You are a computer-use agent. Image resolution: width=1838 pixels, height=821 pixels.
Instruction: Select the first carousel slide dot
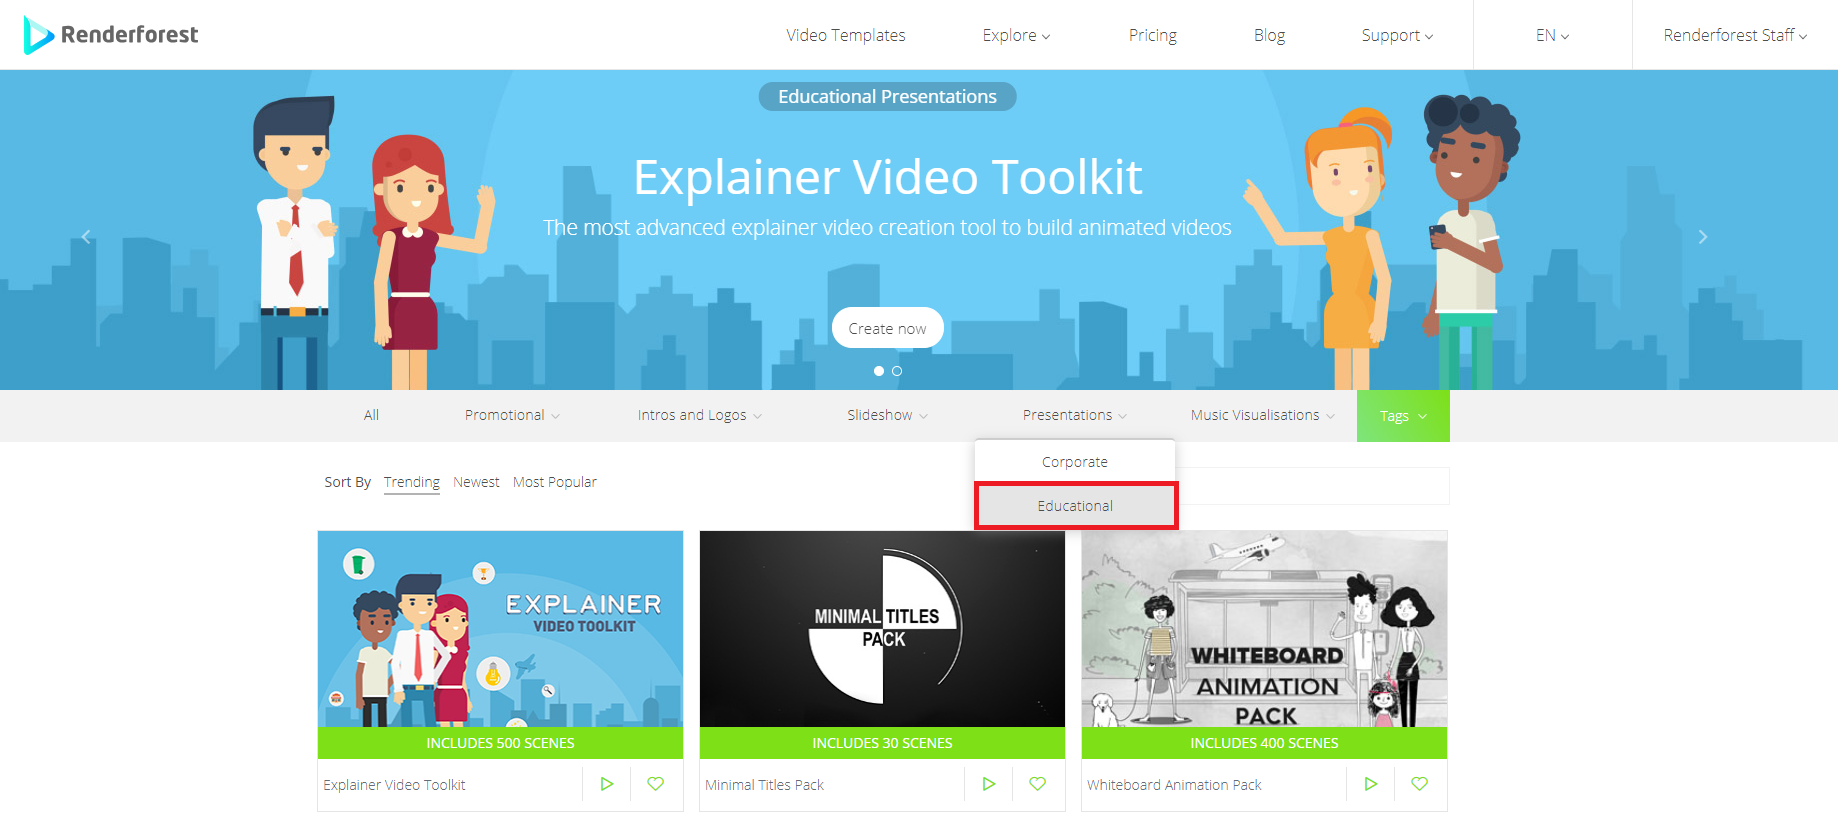point(879,371)
